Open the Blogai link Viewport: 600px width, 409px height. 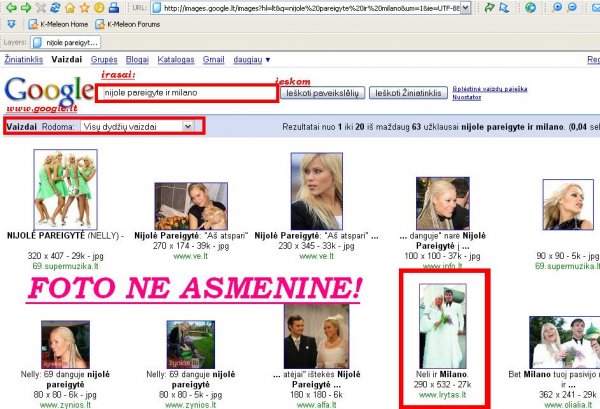pyautogui.click(x=137, y=59)
